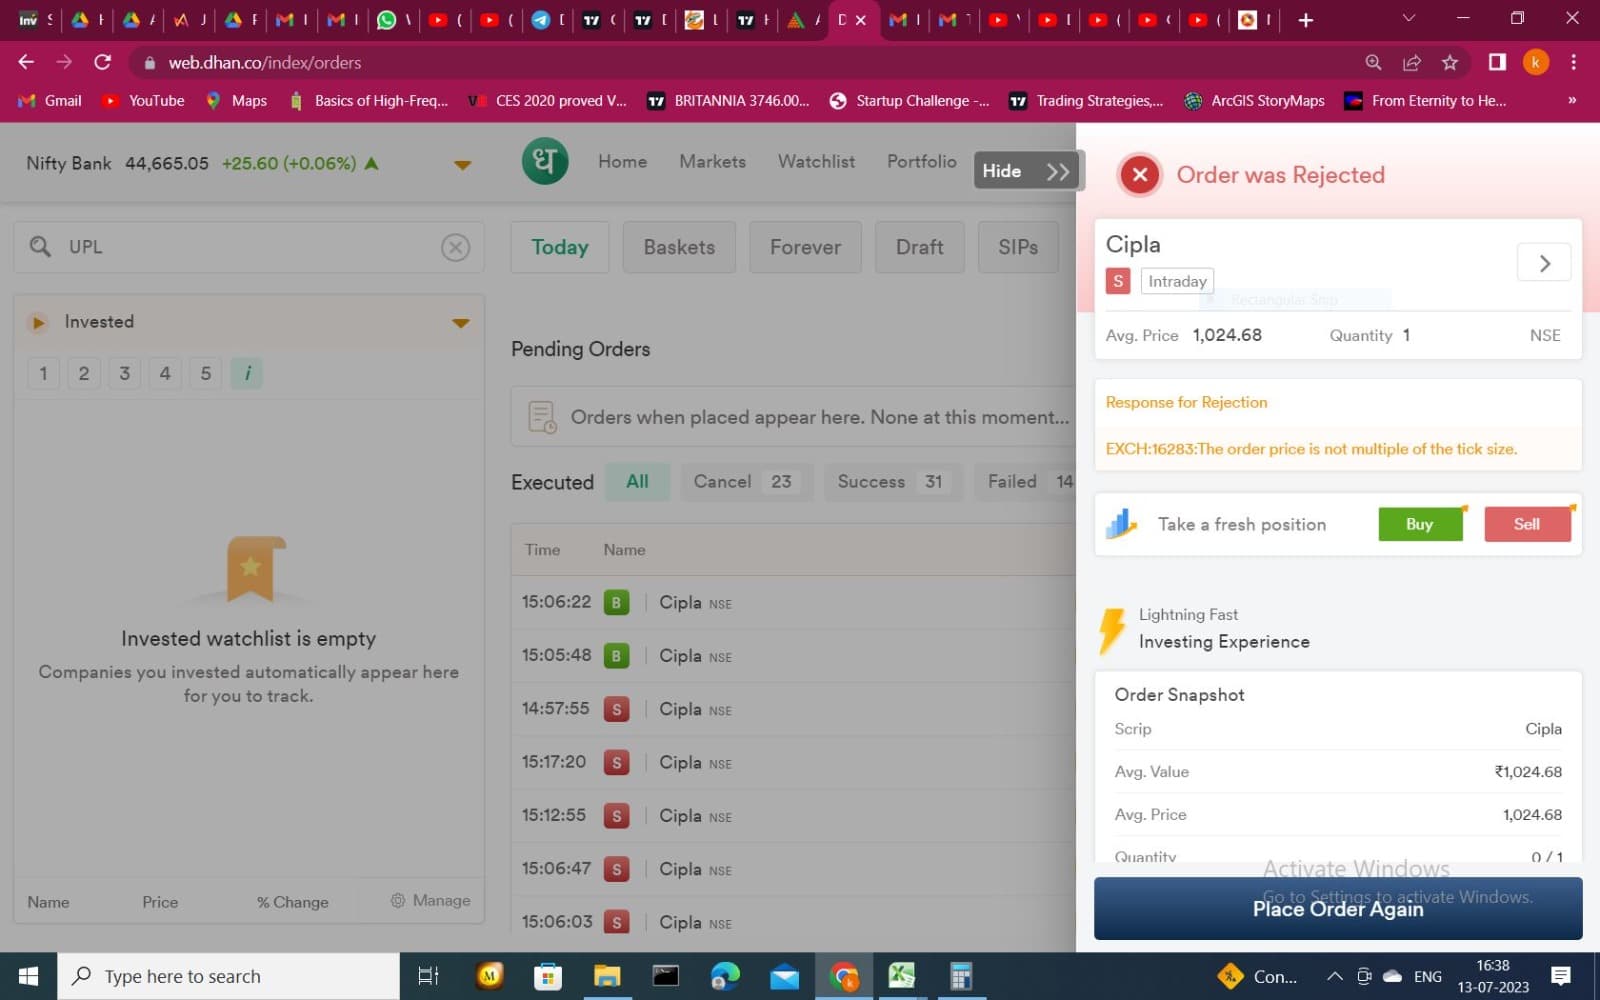
Task: Open the watchlist info icon
Action: [x=247, y=373]
